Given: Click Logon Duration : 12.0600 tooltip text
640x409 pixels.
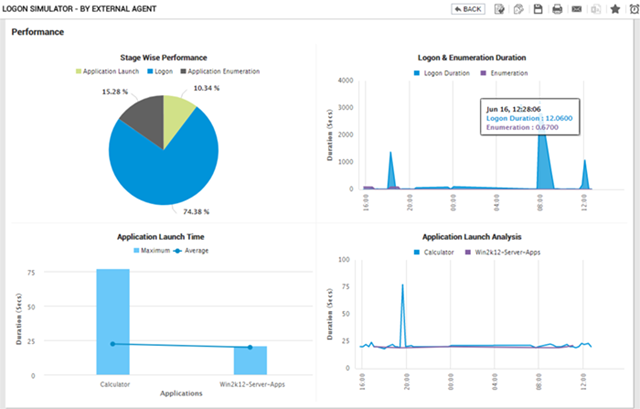Looking at the screenshot, I should pyautogui.click(x=529, y=118).
